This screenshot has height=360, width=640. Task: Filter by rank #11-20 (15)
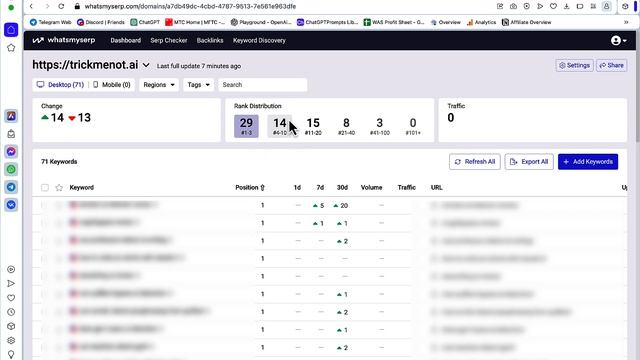(x=313, y=126)
